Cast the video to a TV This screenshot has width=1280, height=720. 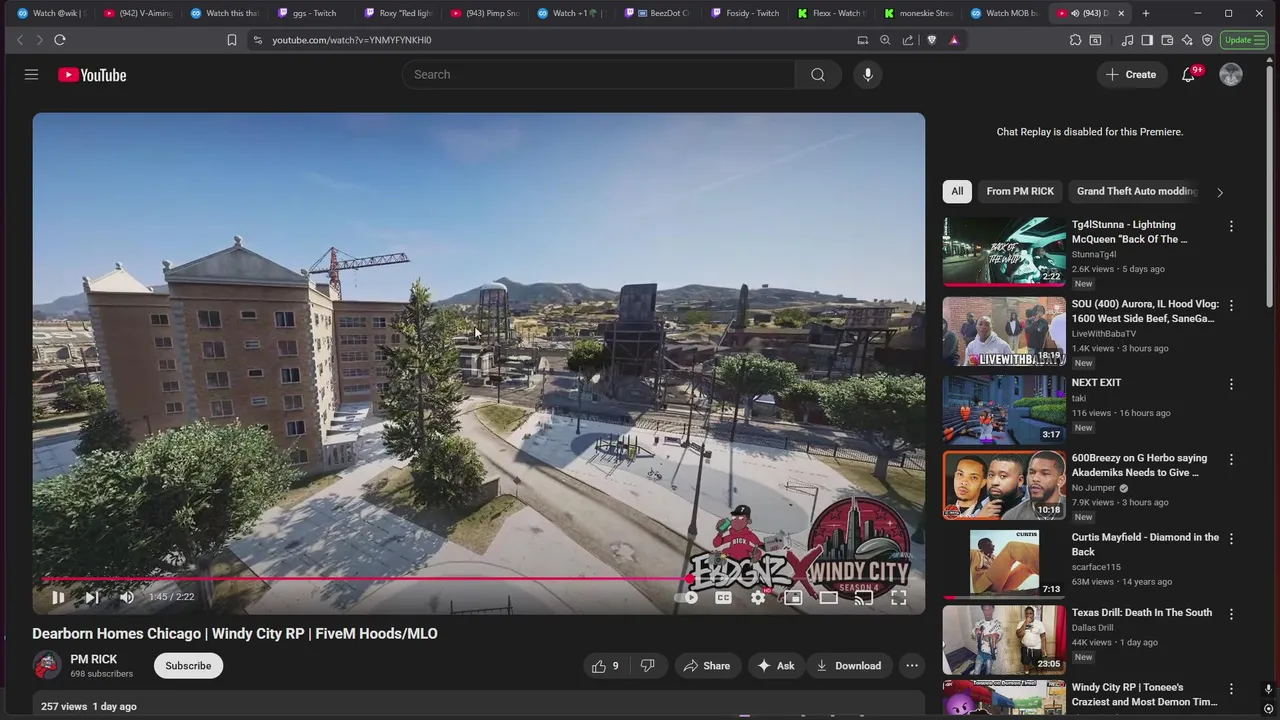coord(864,597)
